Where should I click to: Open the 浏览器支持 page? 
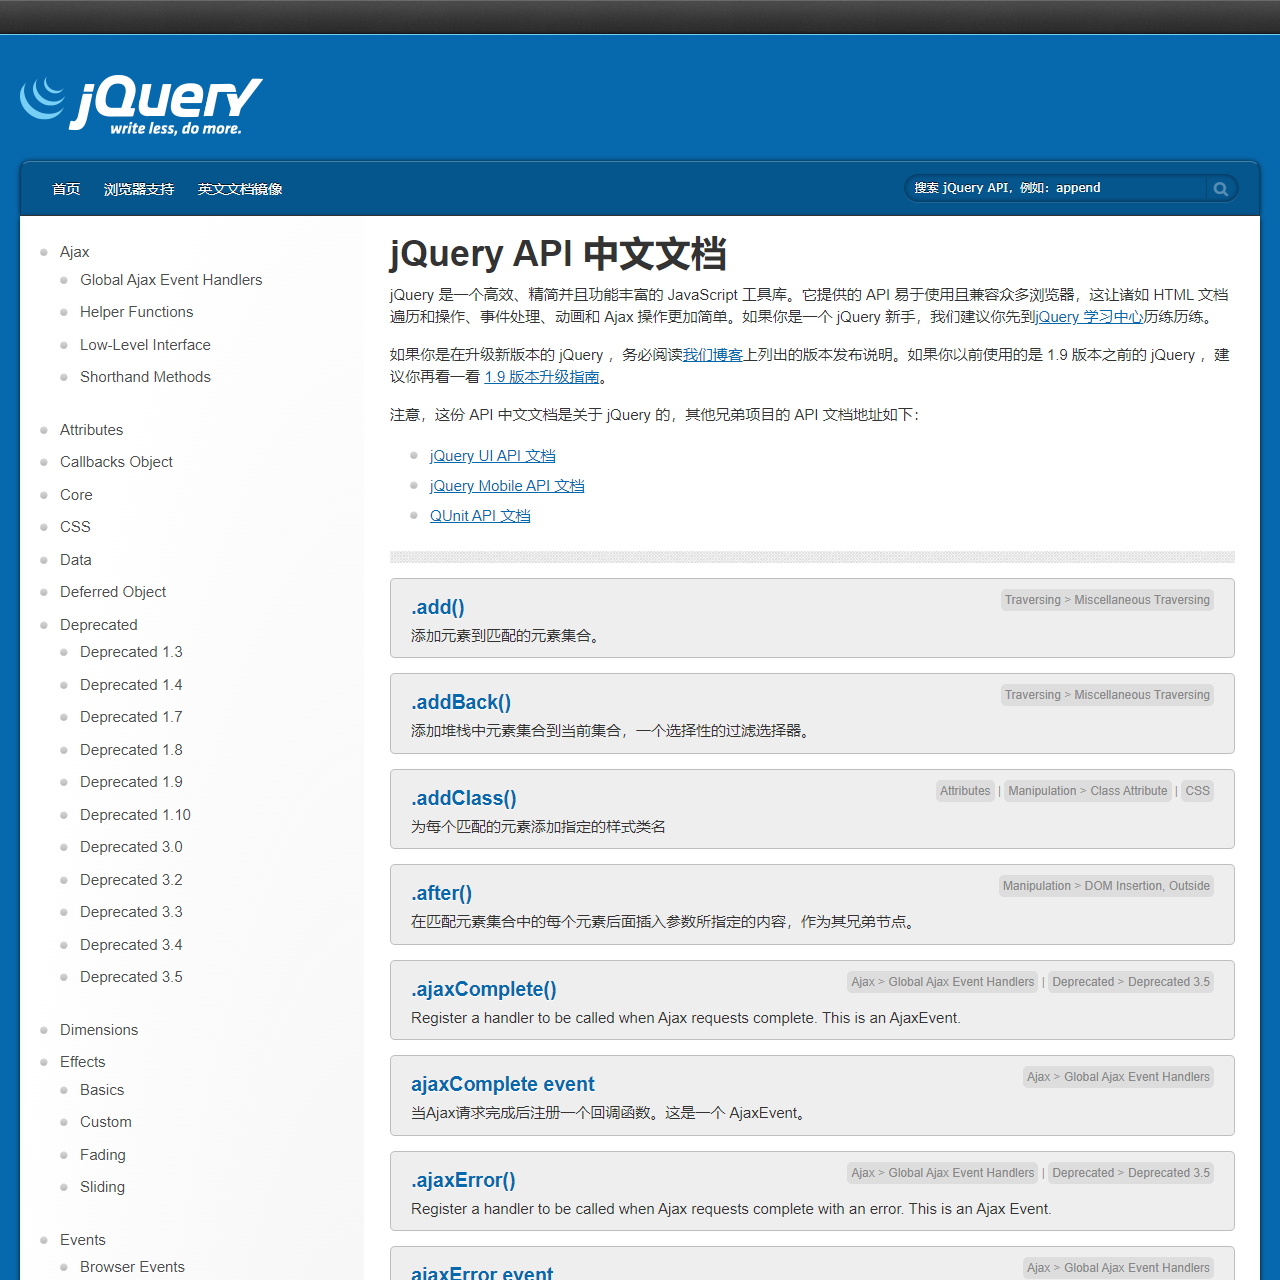(x=139, y=189)
